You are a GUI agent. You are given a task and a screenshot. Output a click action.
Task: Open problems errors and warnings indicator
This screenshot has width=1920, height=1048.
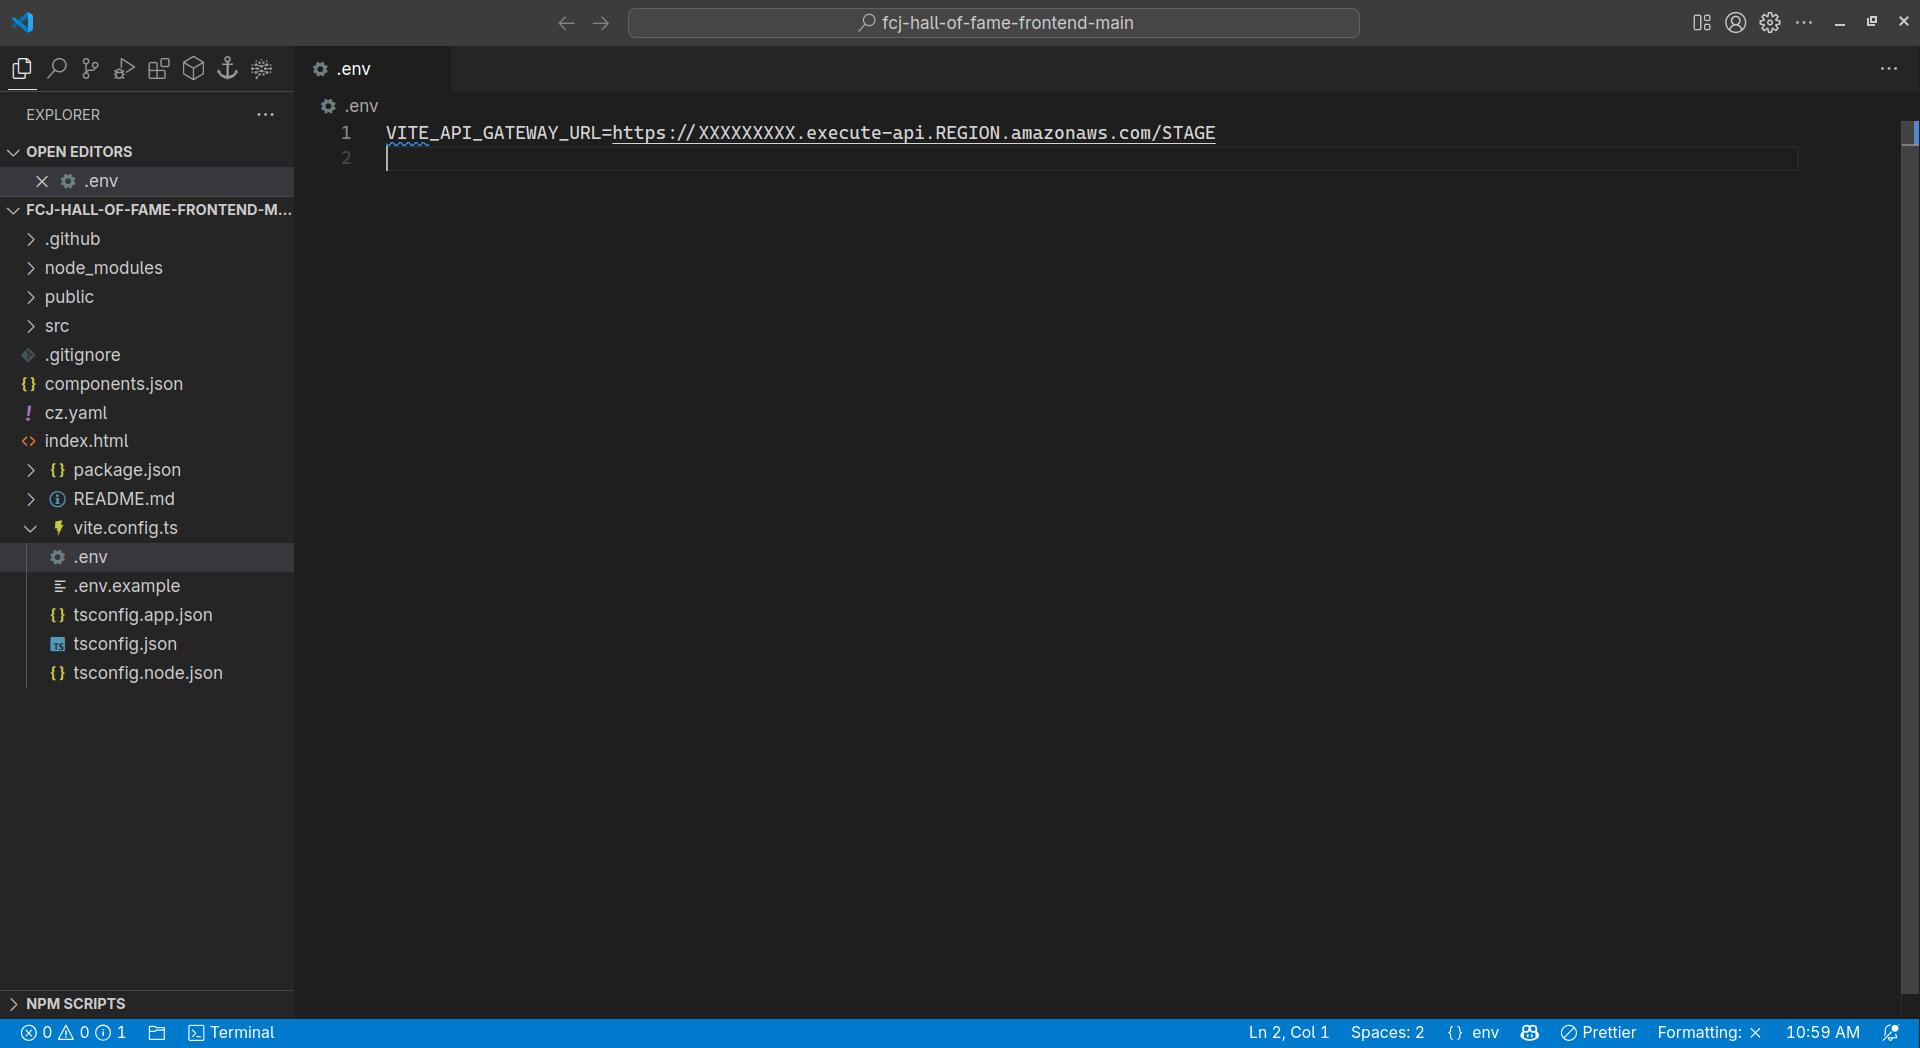(x=73, y=1033)
